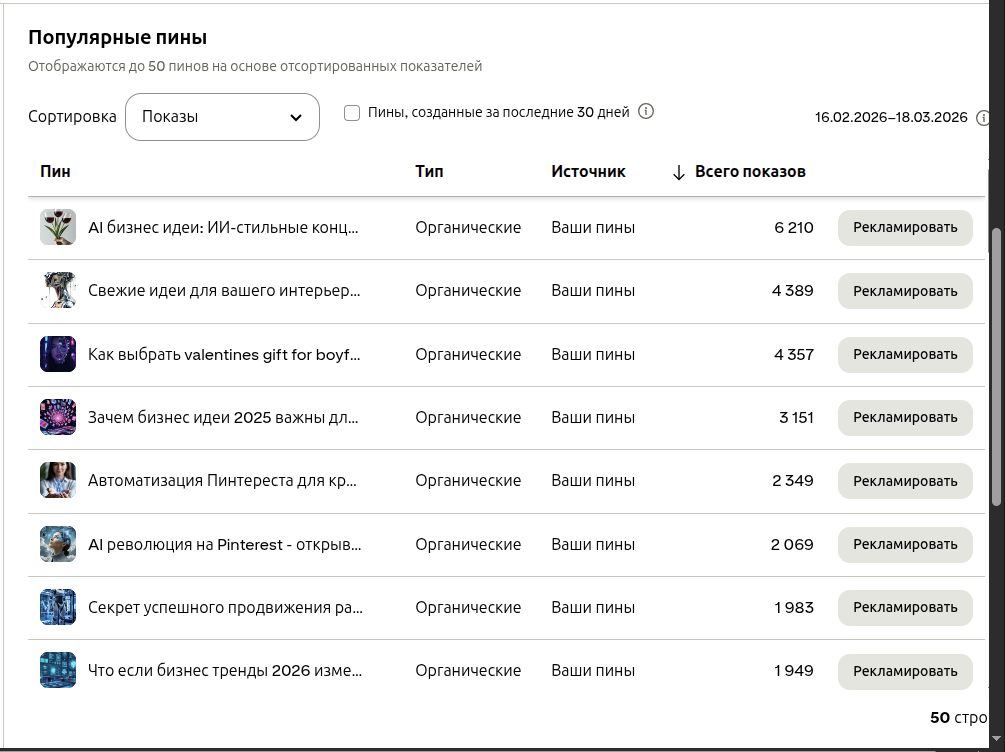Open thumbnail of 'Как выбрать valentines gift' pin
The image size is (1005, 752).
tap(58, 354)
